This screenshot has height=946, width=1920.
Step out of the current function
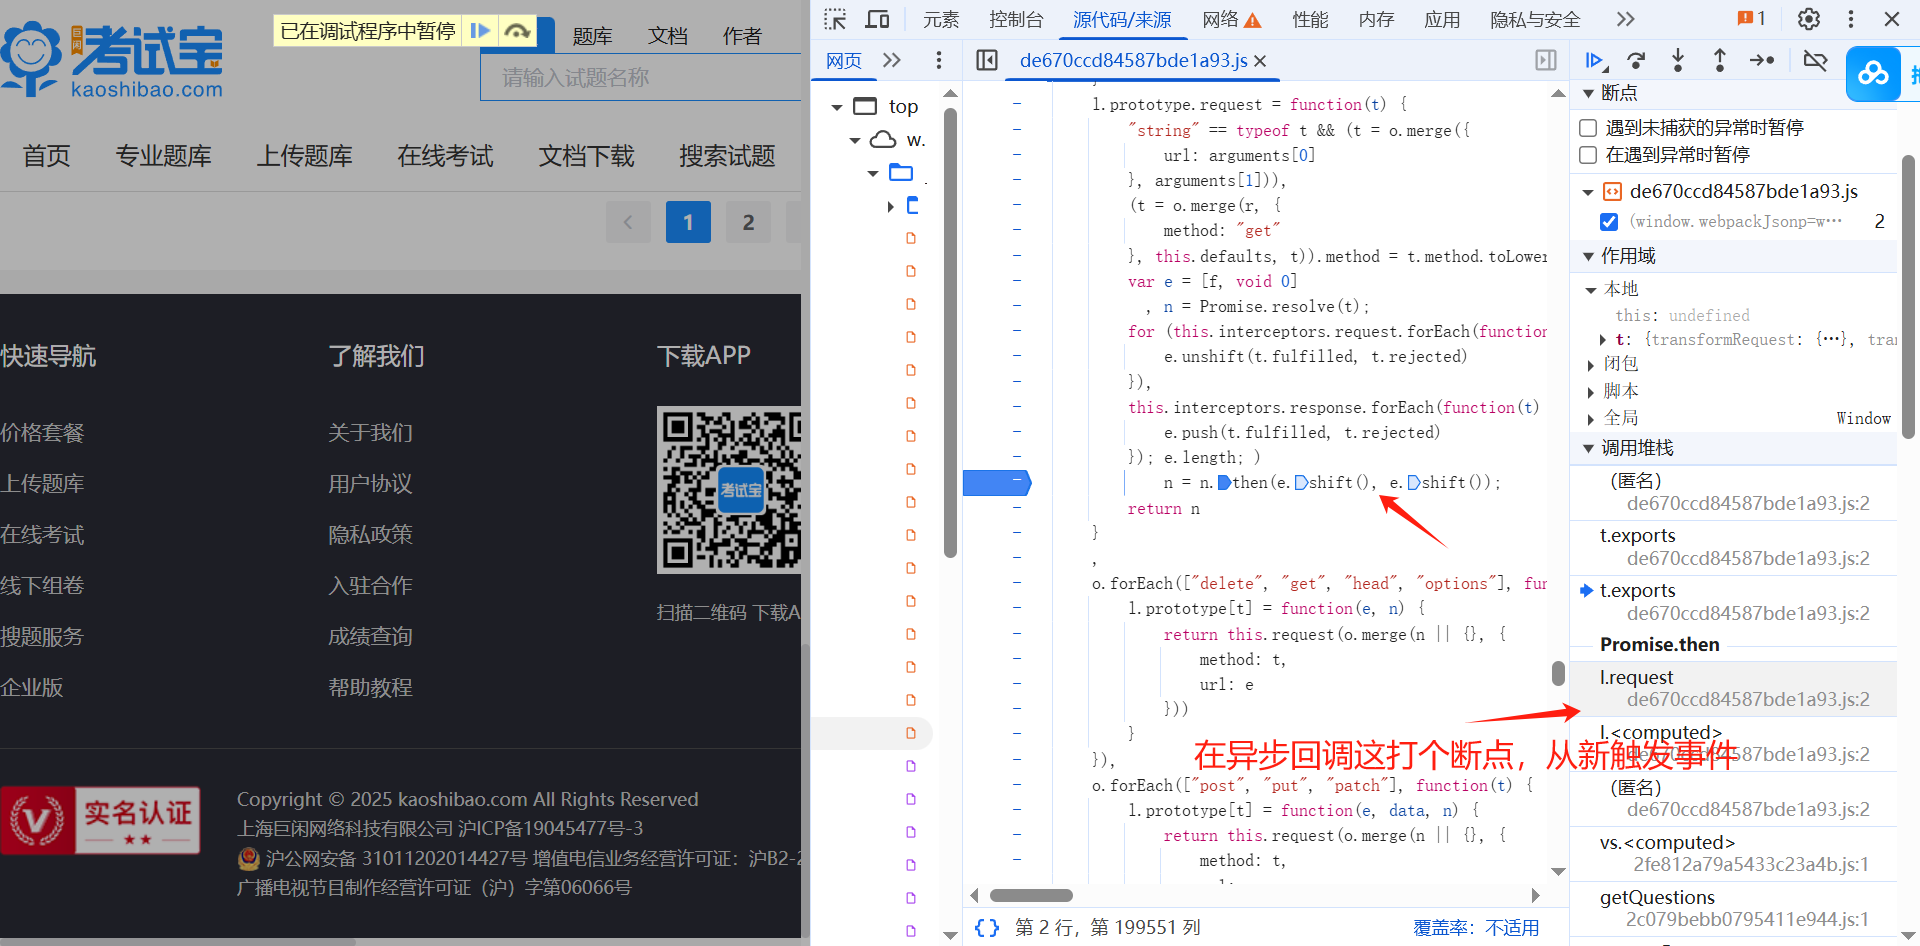point(1720,61)
